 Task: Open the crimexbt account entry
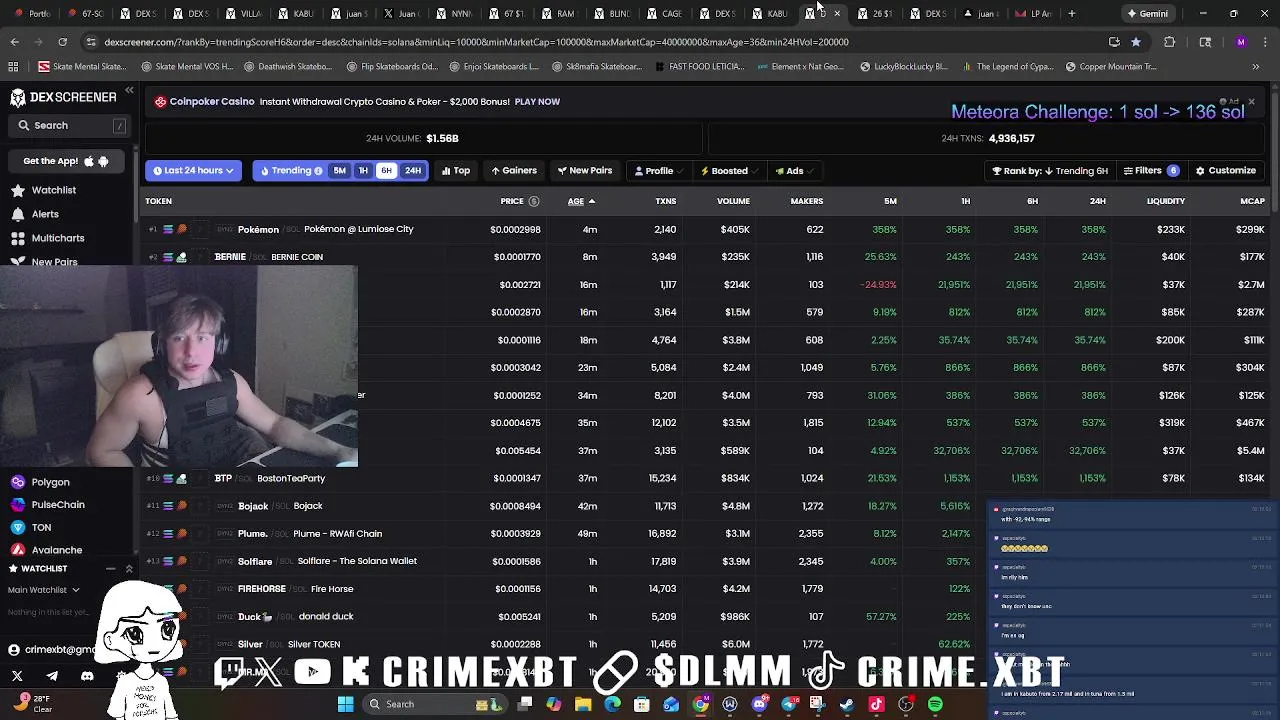point(52,650)
